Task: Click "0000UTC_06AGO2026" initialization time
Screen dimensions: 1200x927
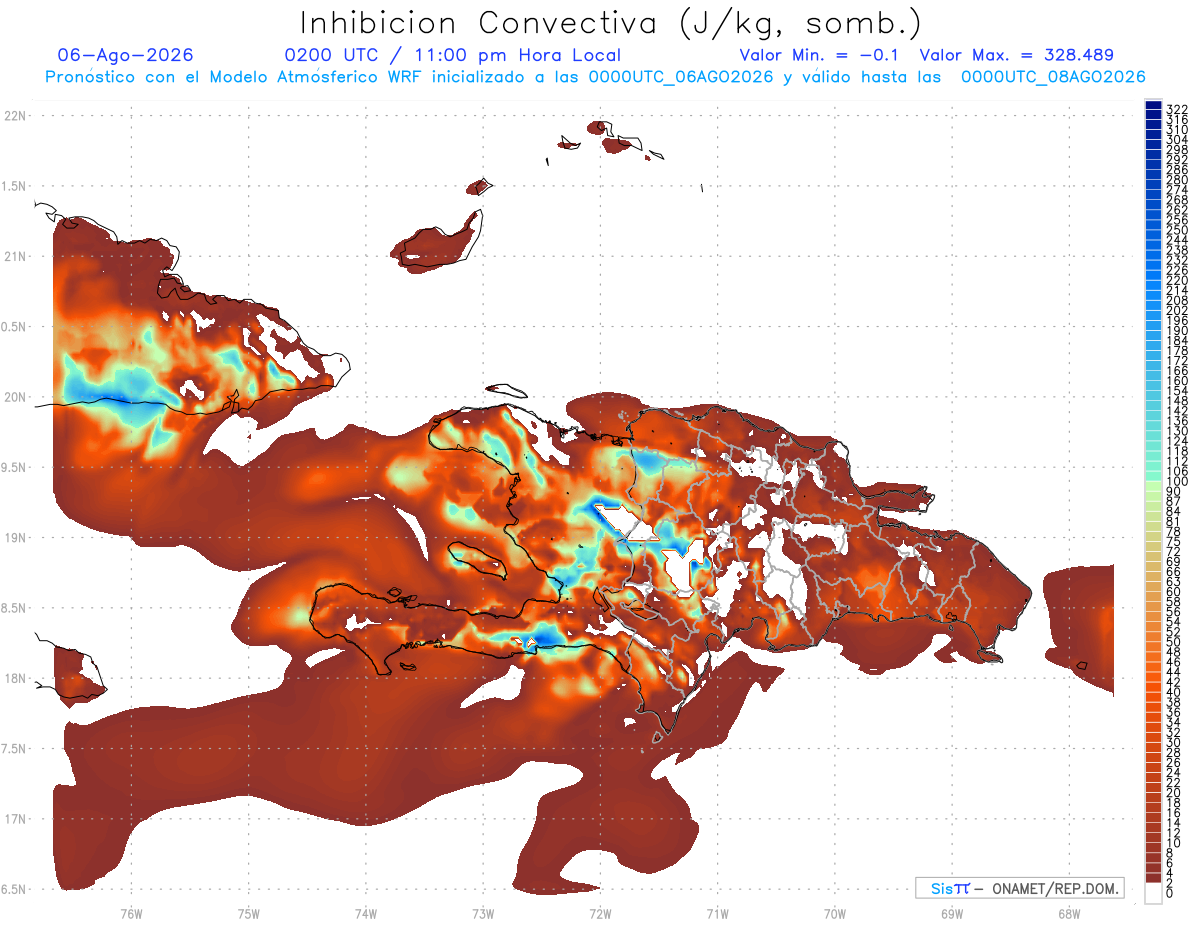Action: [680, 77]
